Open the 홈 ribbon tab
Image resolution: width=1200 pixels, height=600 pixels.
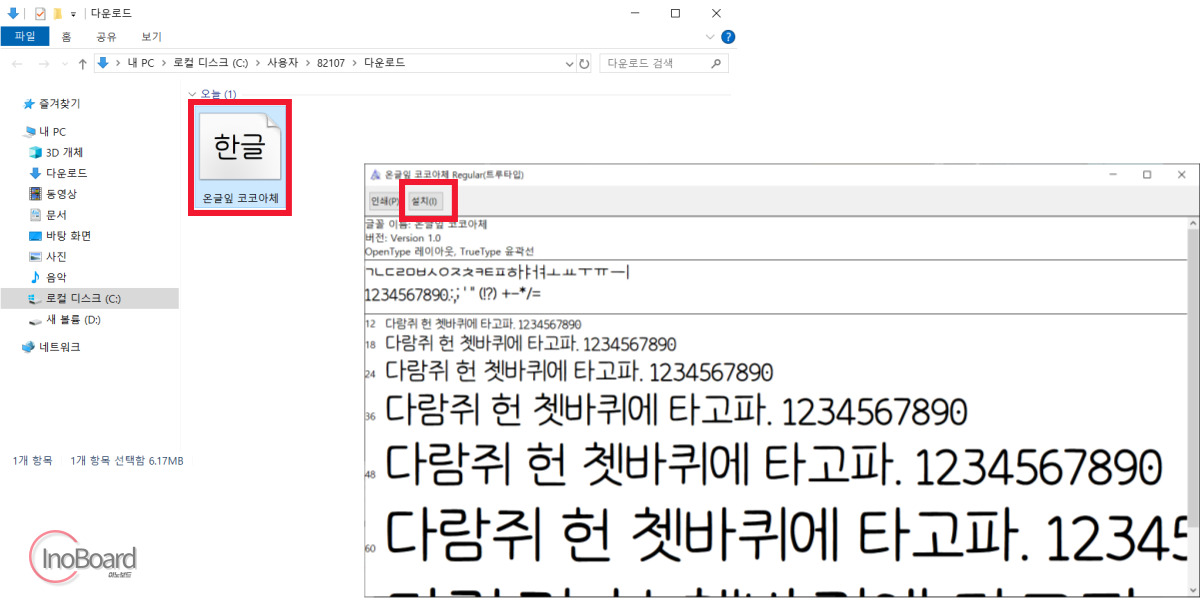click(66, 36)
